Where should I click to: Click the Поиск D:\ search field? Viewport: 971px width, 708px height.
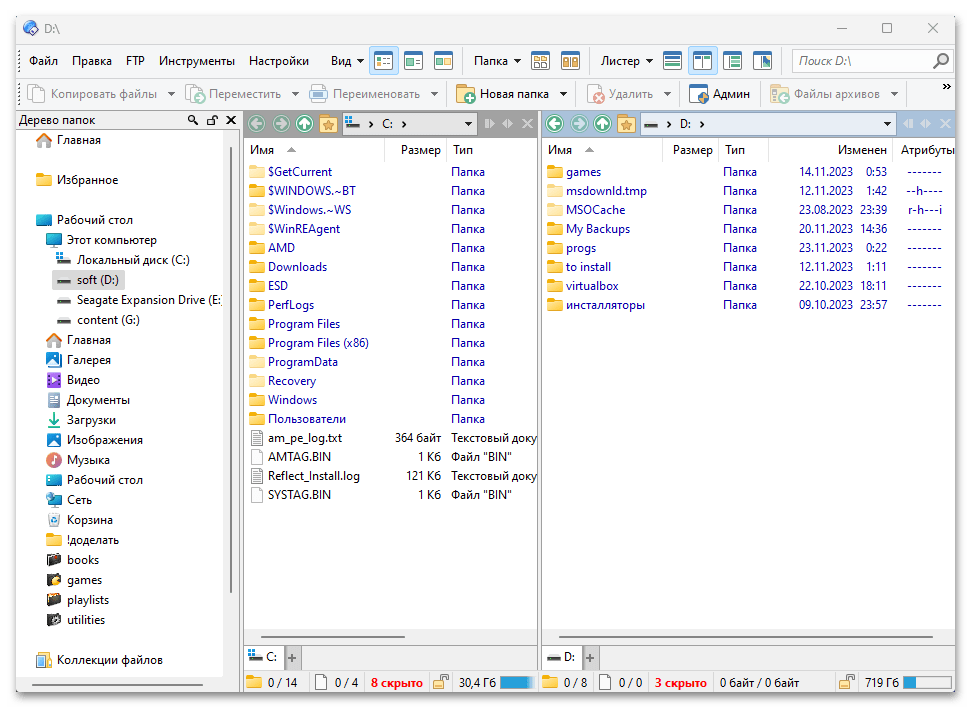coord(866,60)
